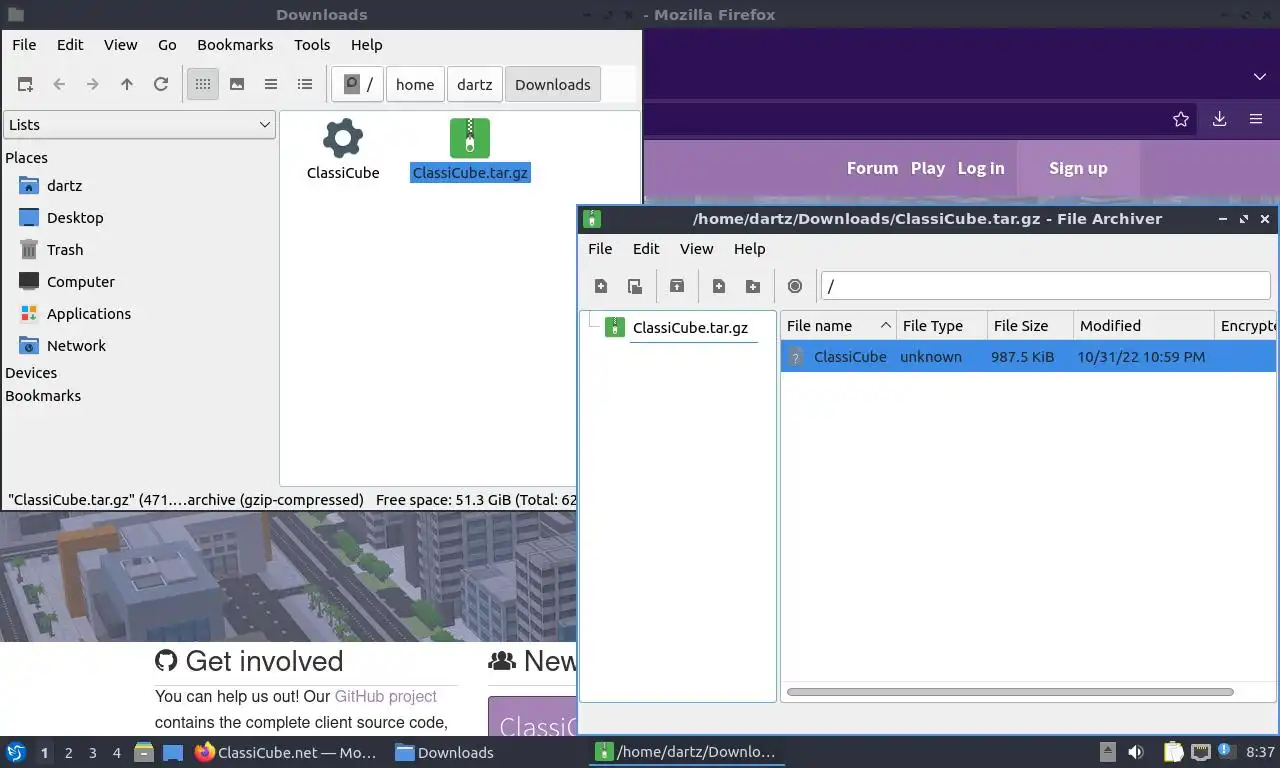Switch to compact view in file manager
The height and width of the screenshot is (768, 1280).
(271, 84)
